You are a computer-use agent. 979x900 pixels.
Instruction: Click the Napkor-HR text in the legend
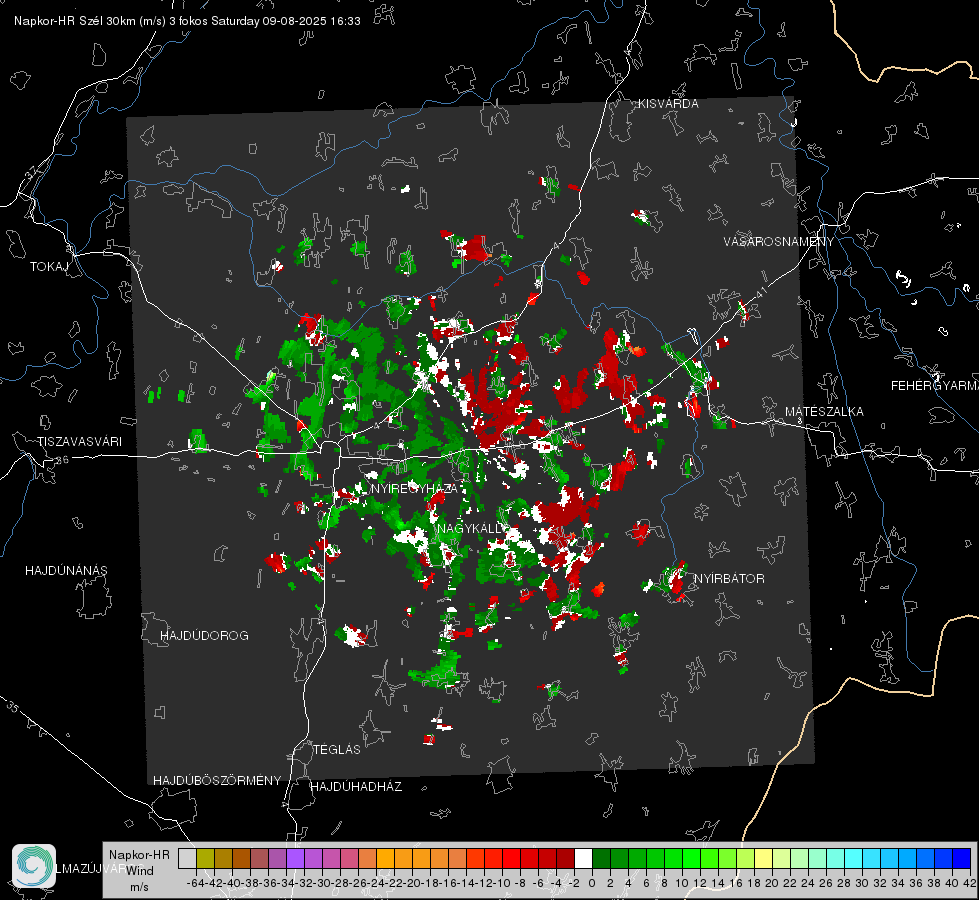[139, 855]
